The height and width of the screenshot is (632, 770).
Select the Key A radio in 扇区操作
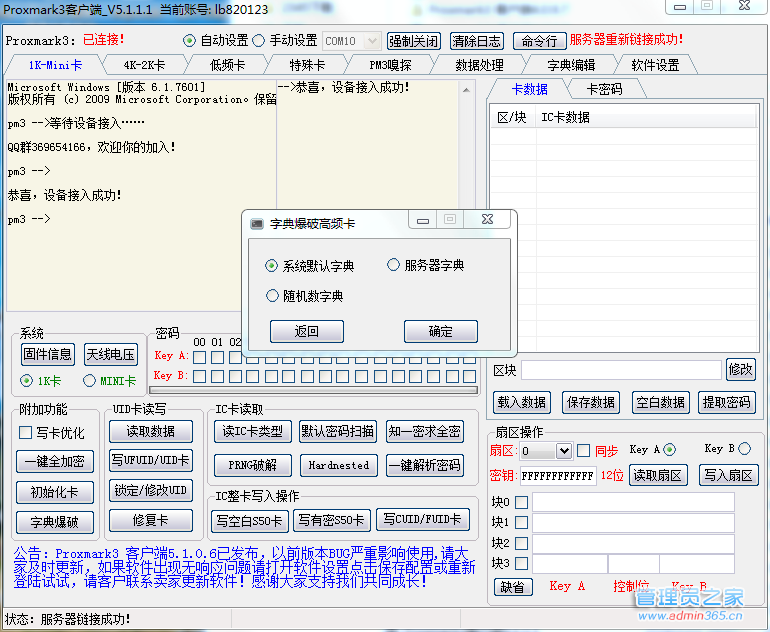pyautogui.click(x=669, y=449)
